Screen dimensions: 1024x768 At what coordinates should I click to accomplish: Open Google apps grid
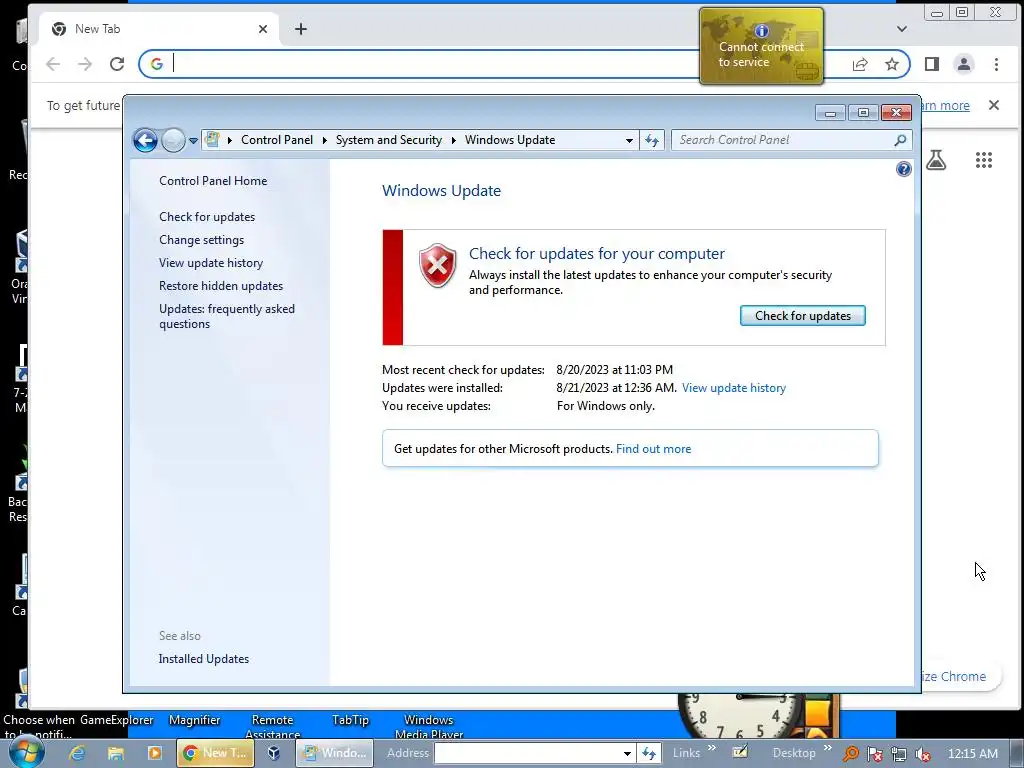pos(984,160)
